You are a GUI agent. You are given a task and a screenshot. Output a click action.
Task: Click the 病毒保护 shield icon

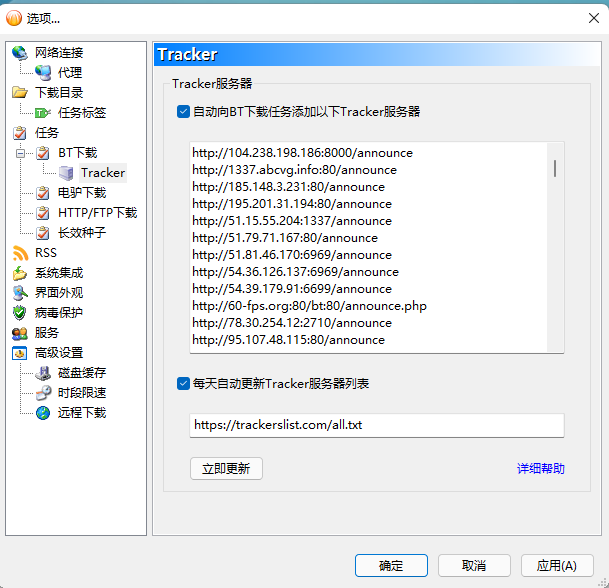[x=20, y=313]
